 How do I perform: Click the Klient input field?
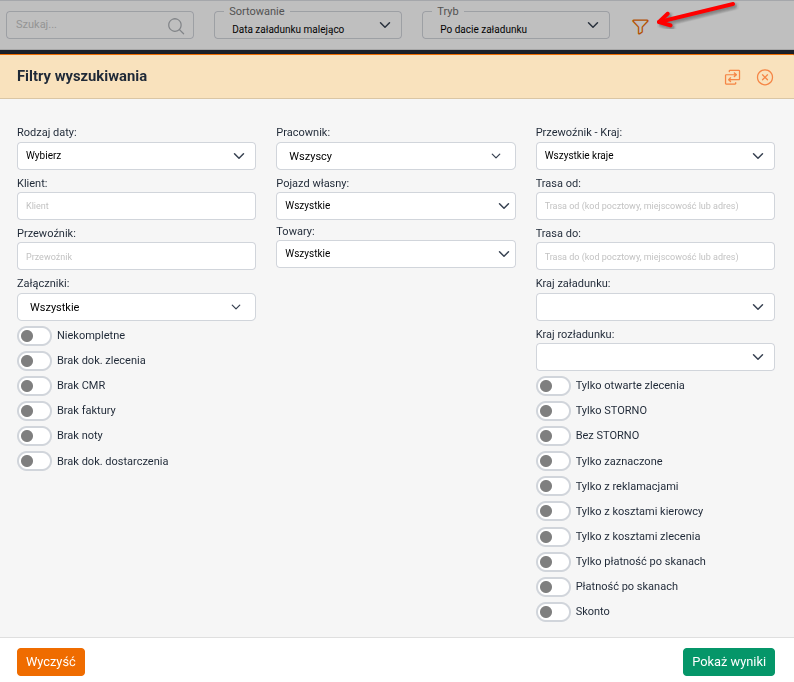(x=136, y=206)
